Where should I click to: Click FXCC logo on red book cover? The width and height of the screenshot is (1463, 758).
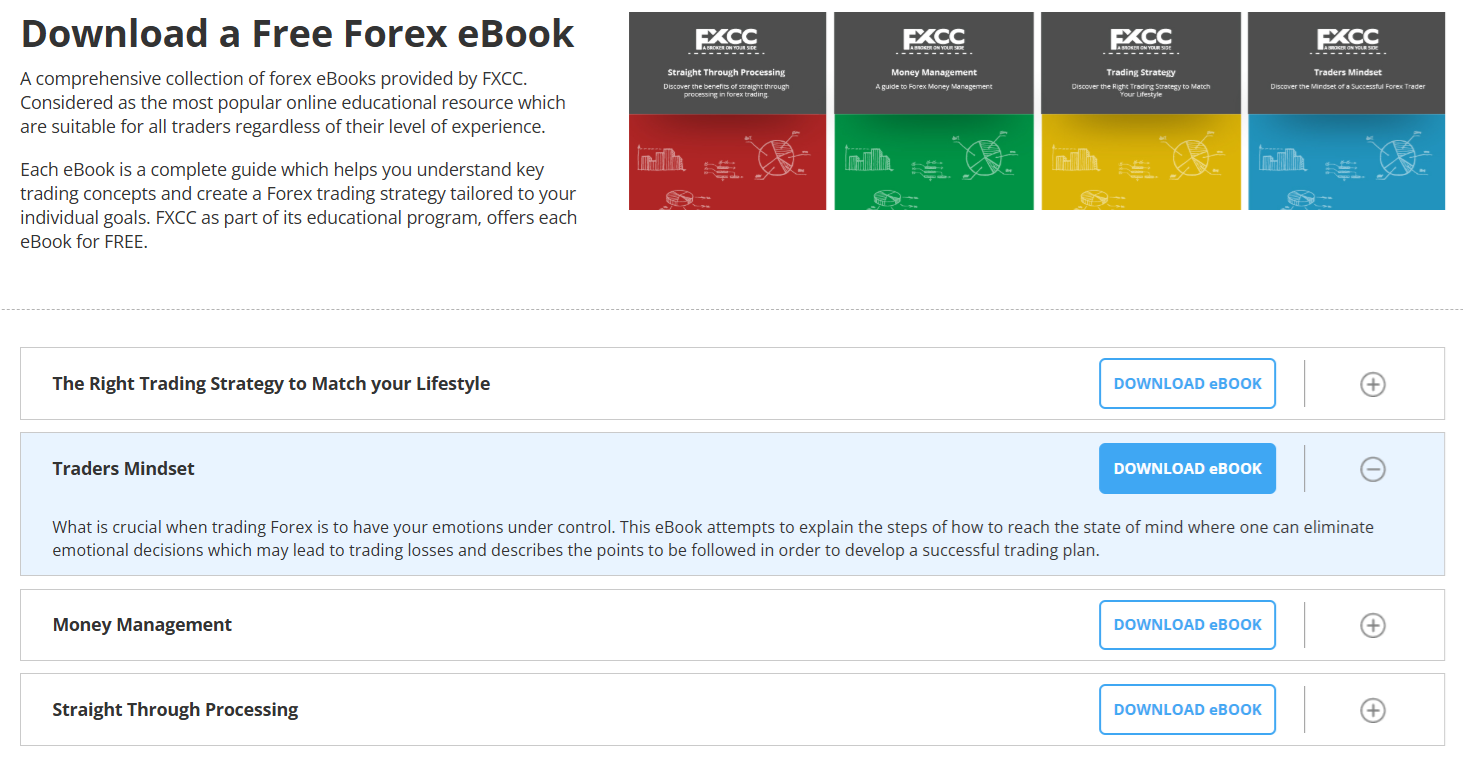[x=727, y=40]
